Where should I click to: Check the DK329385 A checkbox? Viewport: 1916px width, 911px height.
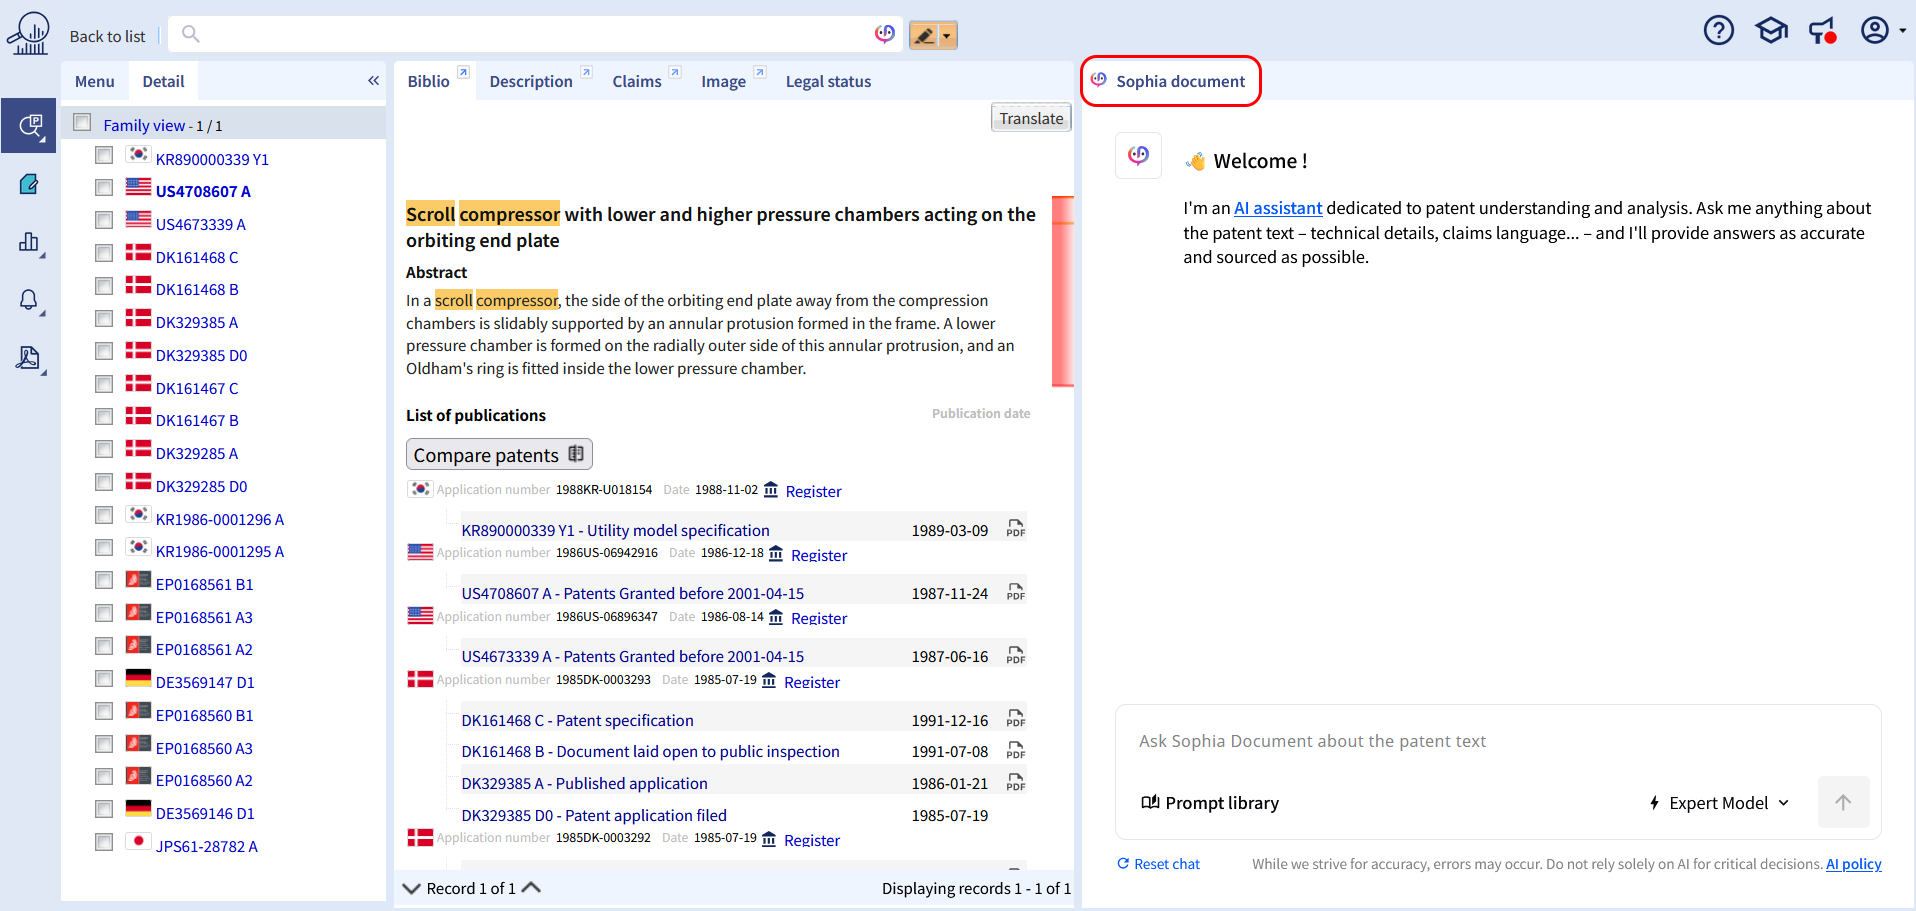[104, 318]
